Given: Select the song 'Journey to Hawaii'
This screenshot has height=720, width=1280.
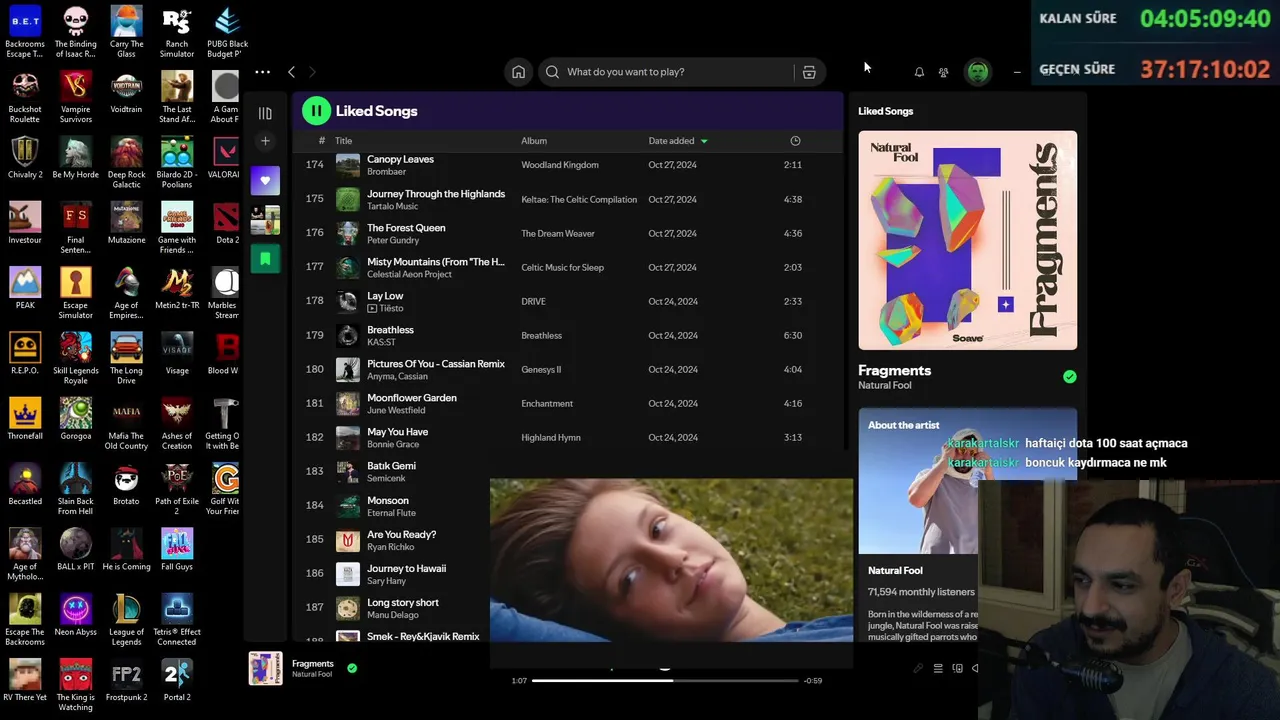Looking at the screenshot, I should [406, 568].
